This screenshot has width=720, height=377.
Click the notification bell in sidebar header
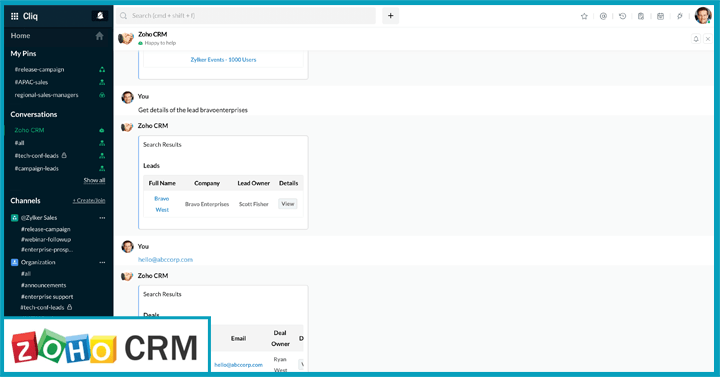coord(100,16)
